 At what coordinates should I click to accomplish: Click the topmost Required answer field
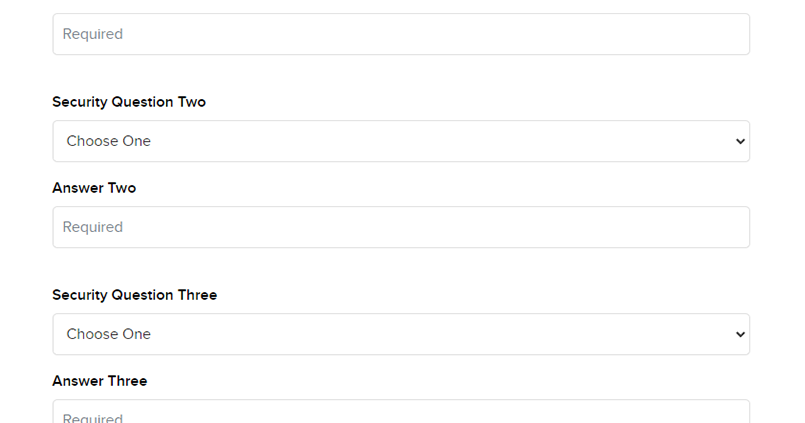(x=400, y=34)
